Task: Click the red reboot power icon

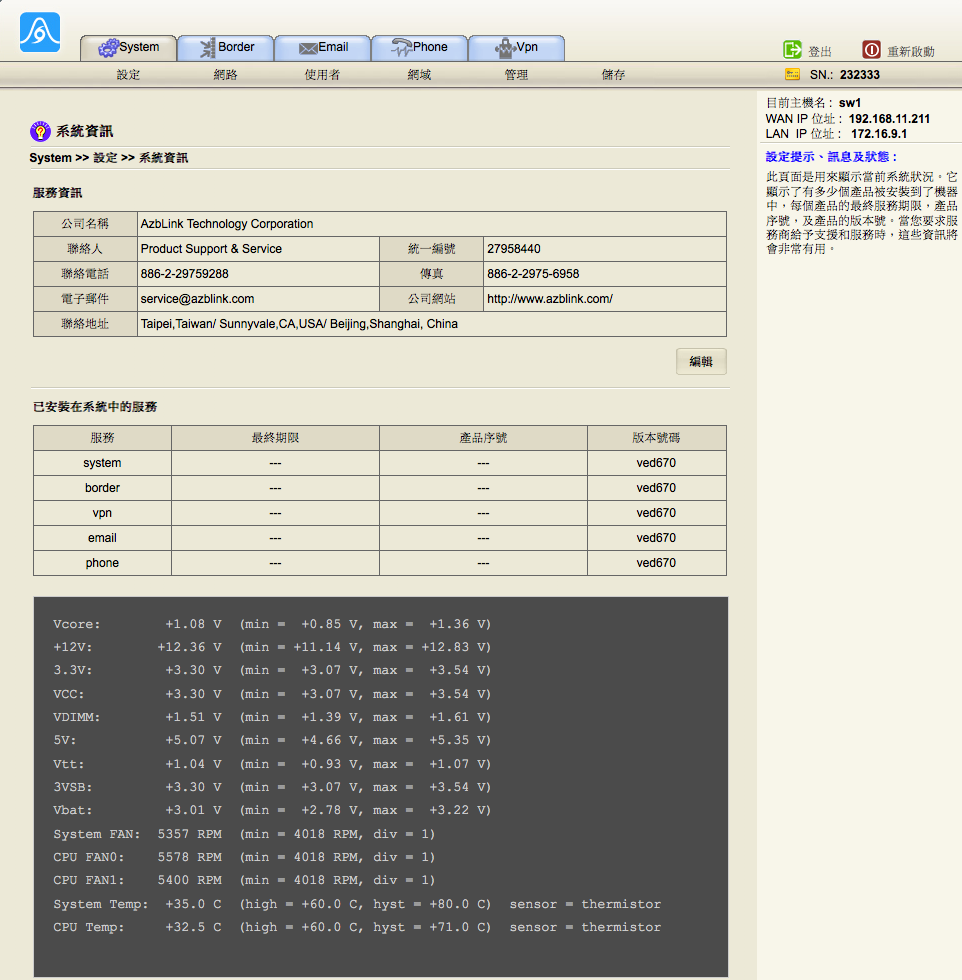Action: coord(871,50)
